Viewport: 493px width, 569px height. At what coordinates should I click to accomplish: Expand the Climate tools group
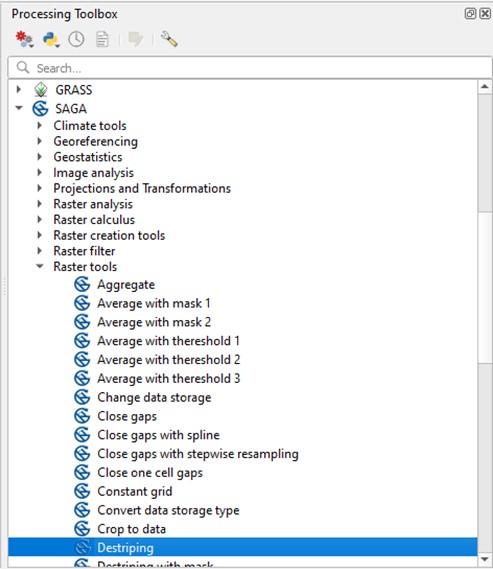click(40, 126)
